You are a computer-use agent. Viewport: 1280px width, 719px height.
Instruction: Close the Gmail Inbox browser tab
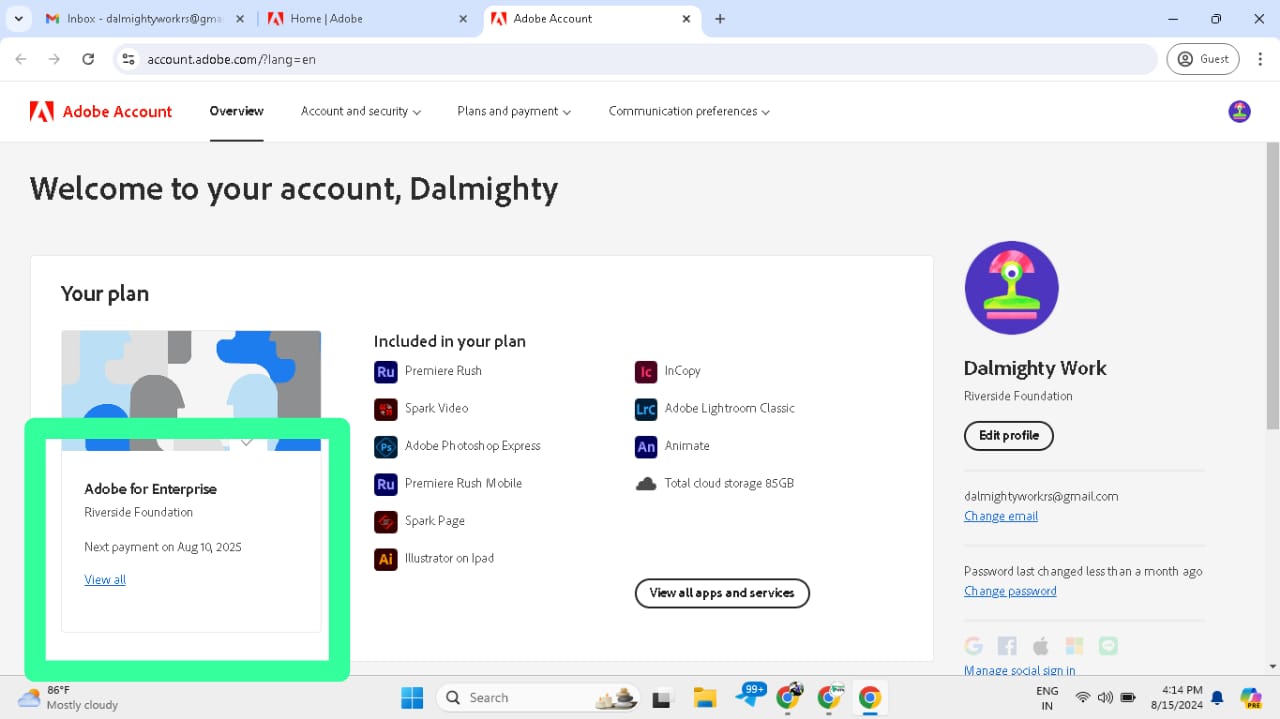[238, 19]
